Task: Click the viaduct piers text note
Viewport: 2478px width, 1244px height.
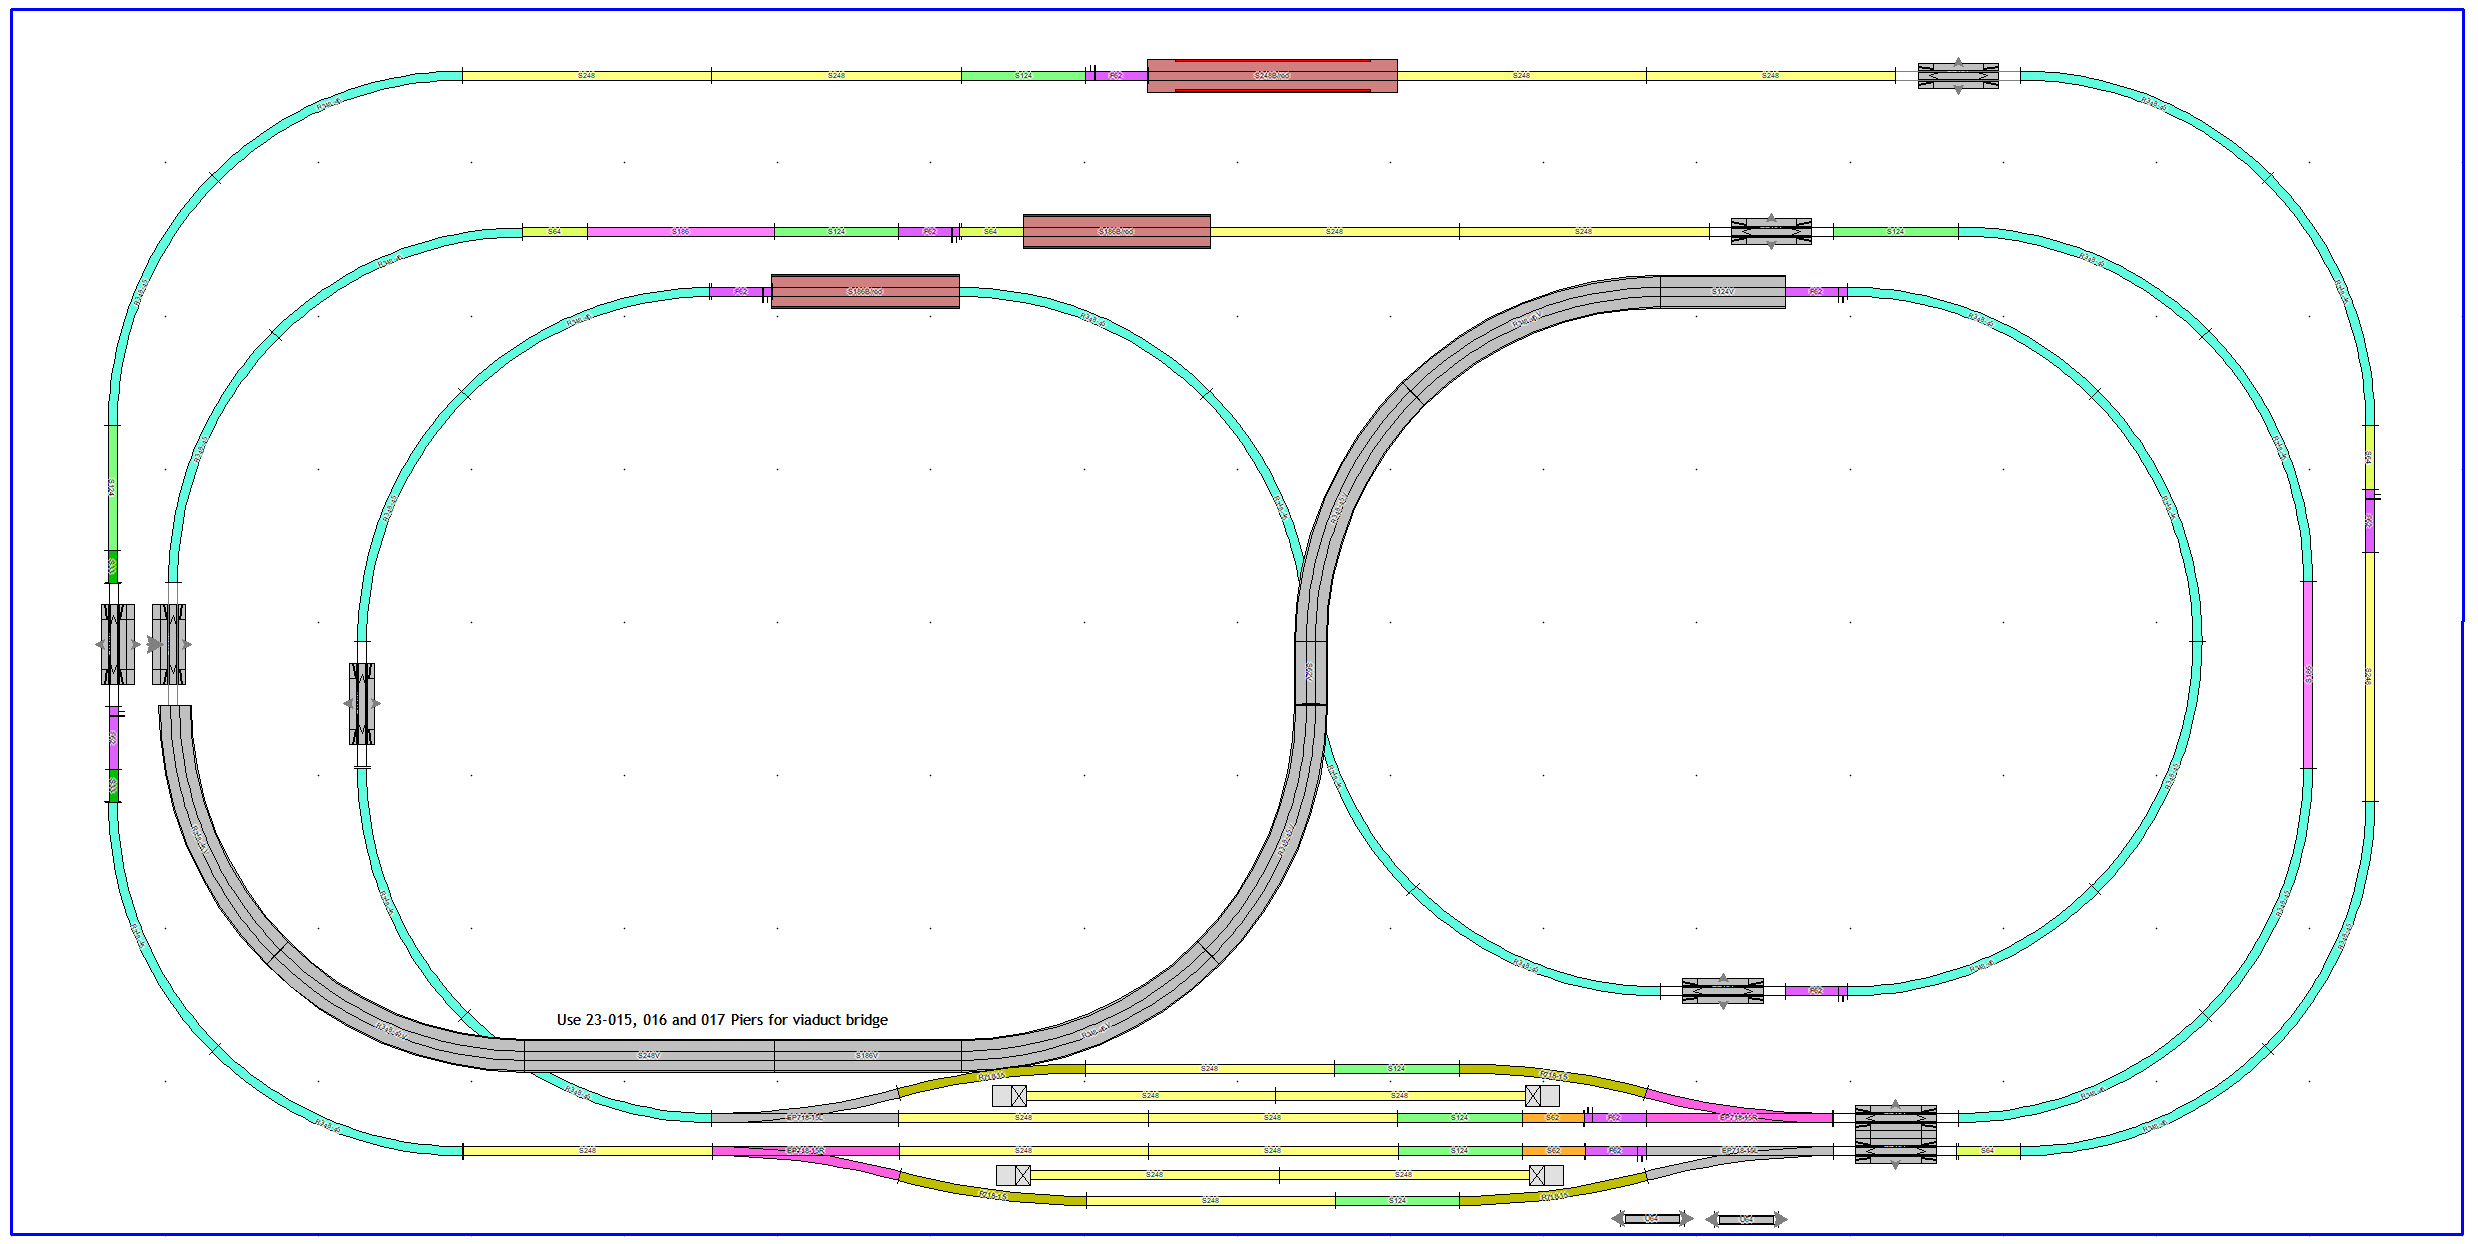Action: pyautogui.click(x=722, y=1020)
